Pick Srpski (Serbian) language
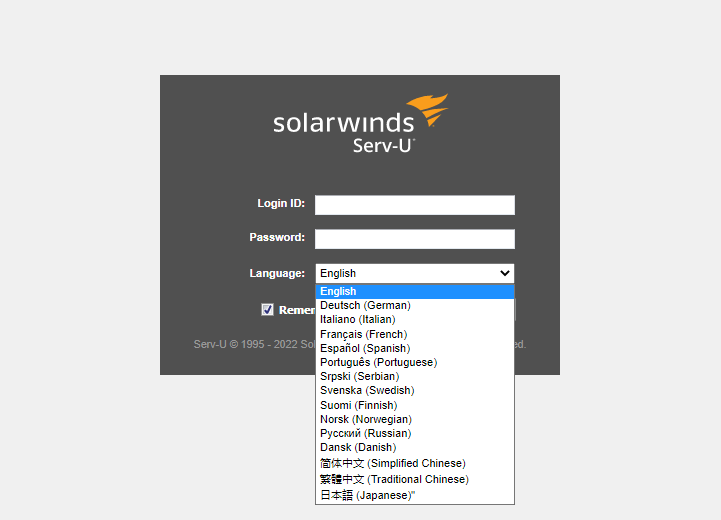This screenshot has width=721, height=520. click(415, 377)
